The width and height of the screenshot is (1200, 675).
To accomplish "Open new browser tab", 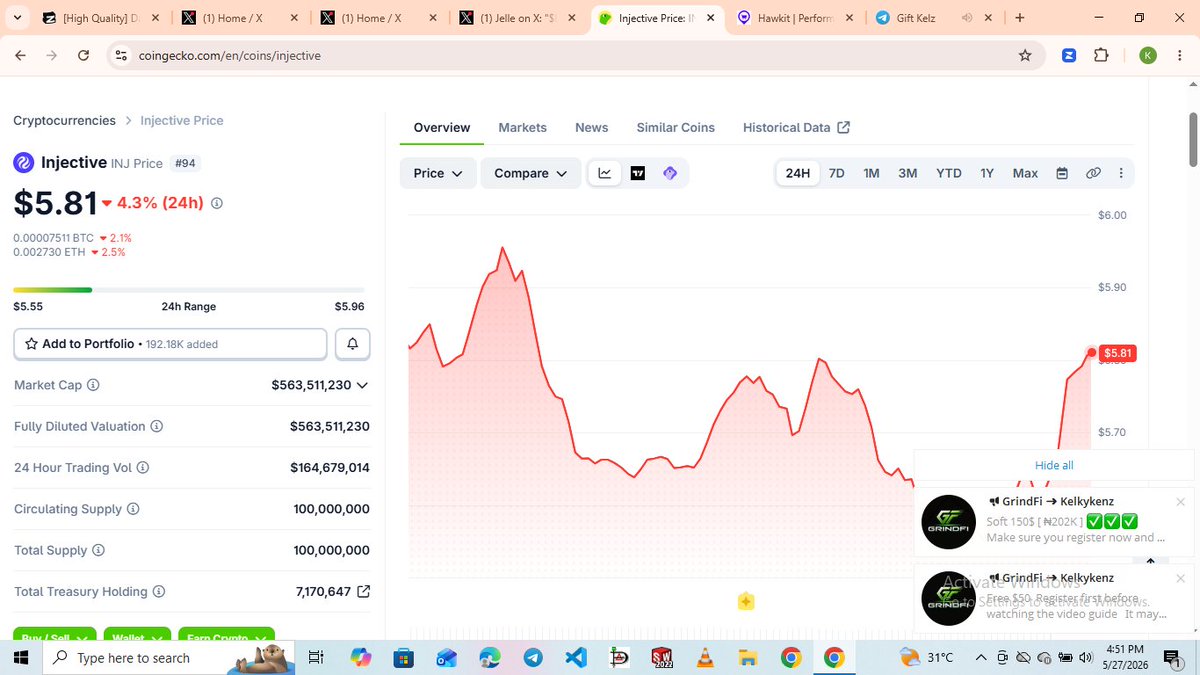I will tap(1019, 18).
